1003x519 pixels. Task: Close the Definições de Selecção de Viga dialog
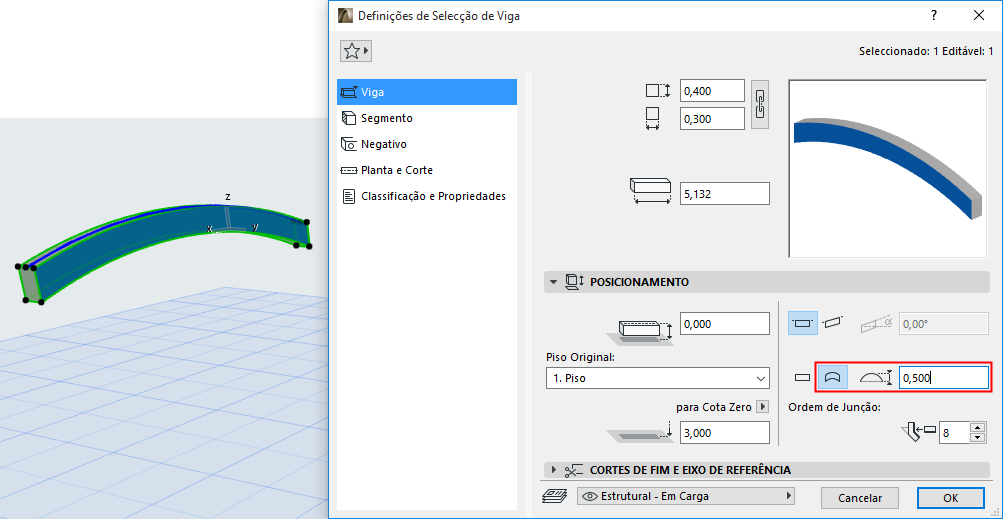pyautogui.click(x=979, y=15)
